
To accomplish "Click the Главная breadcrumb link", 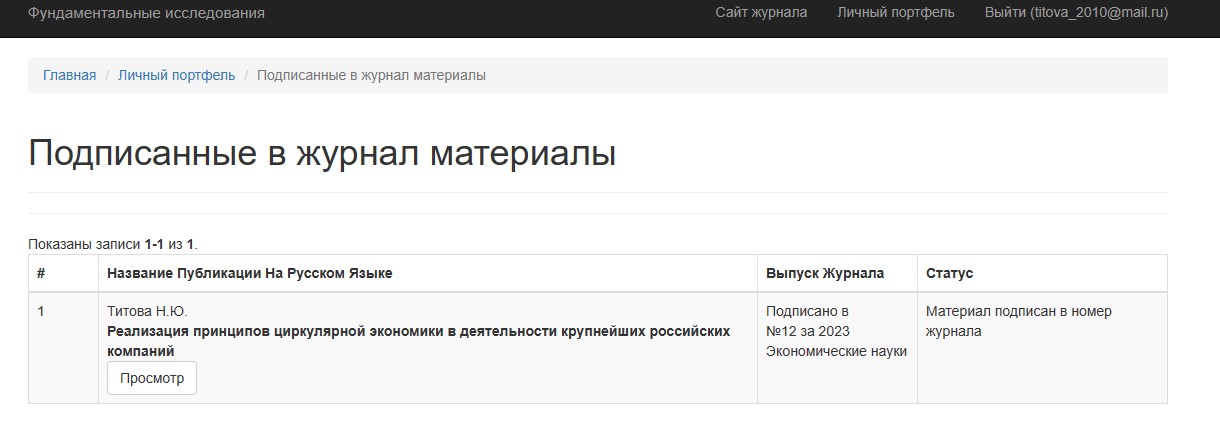I will 69,75.
